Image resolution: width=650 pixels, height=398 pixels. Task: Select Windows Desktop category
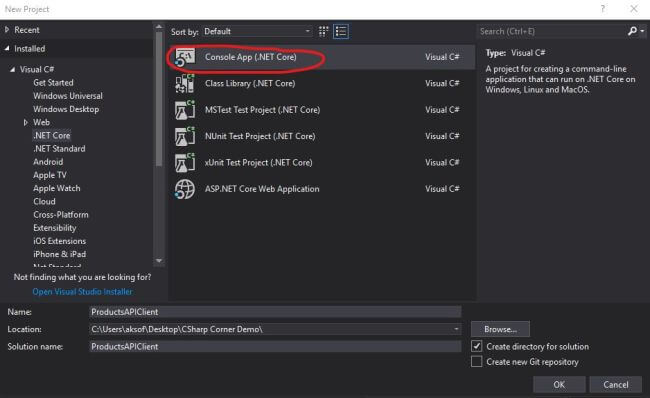pos(66,109)
